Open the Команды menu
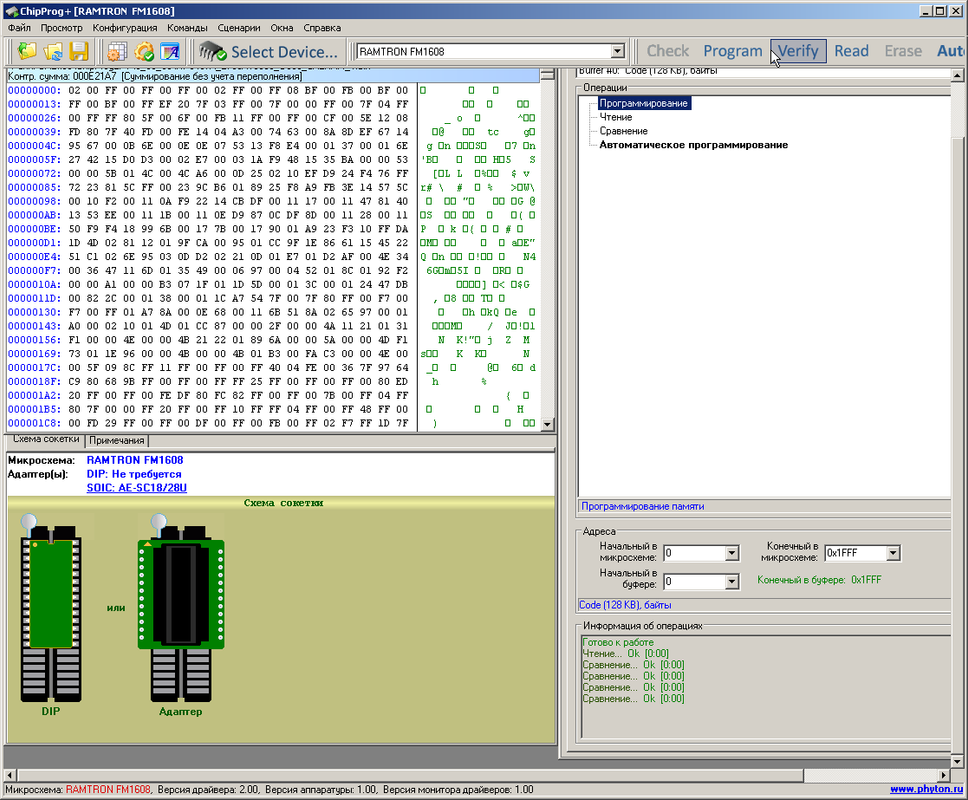Viewport: 968px width, 800px height. (x=187, y=28)
